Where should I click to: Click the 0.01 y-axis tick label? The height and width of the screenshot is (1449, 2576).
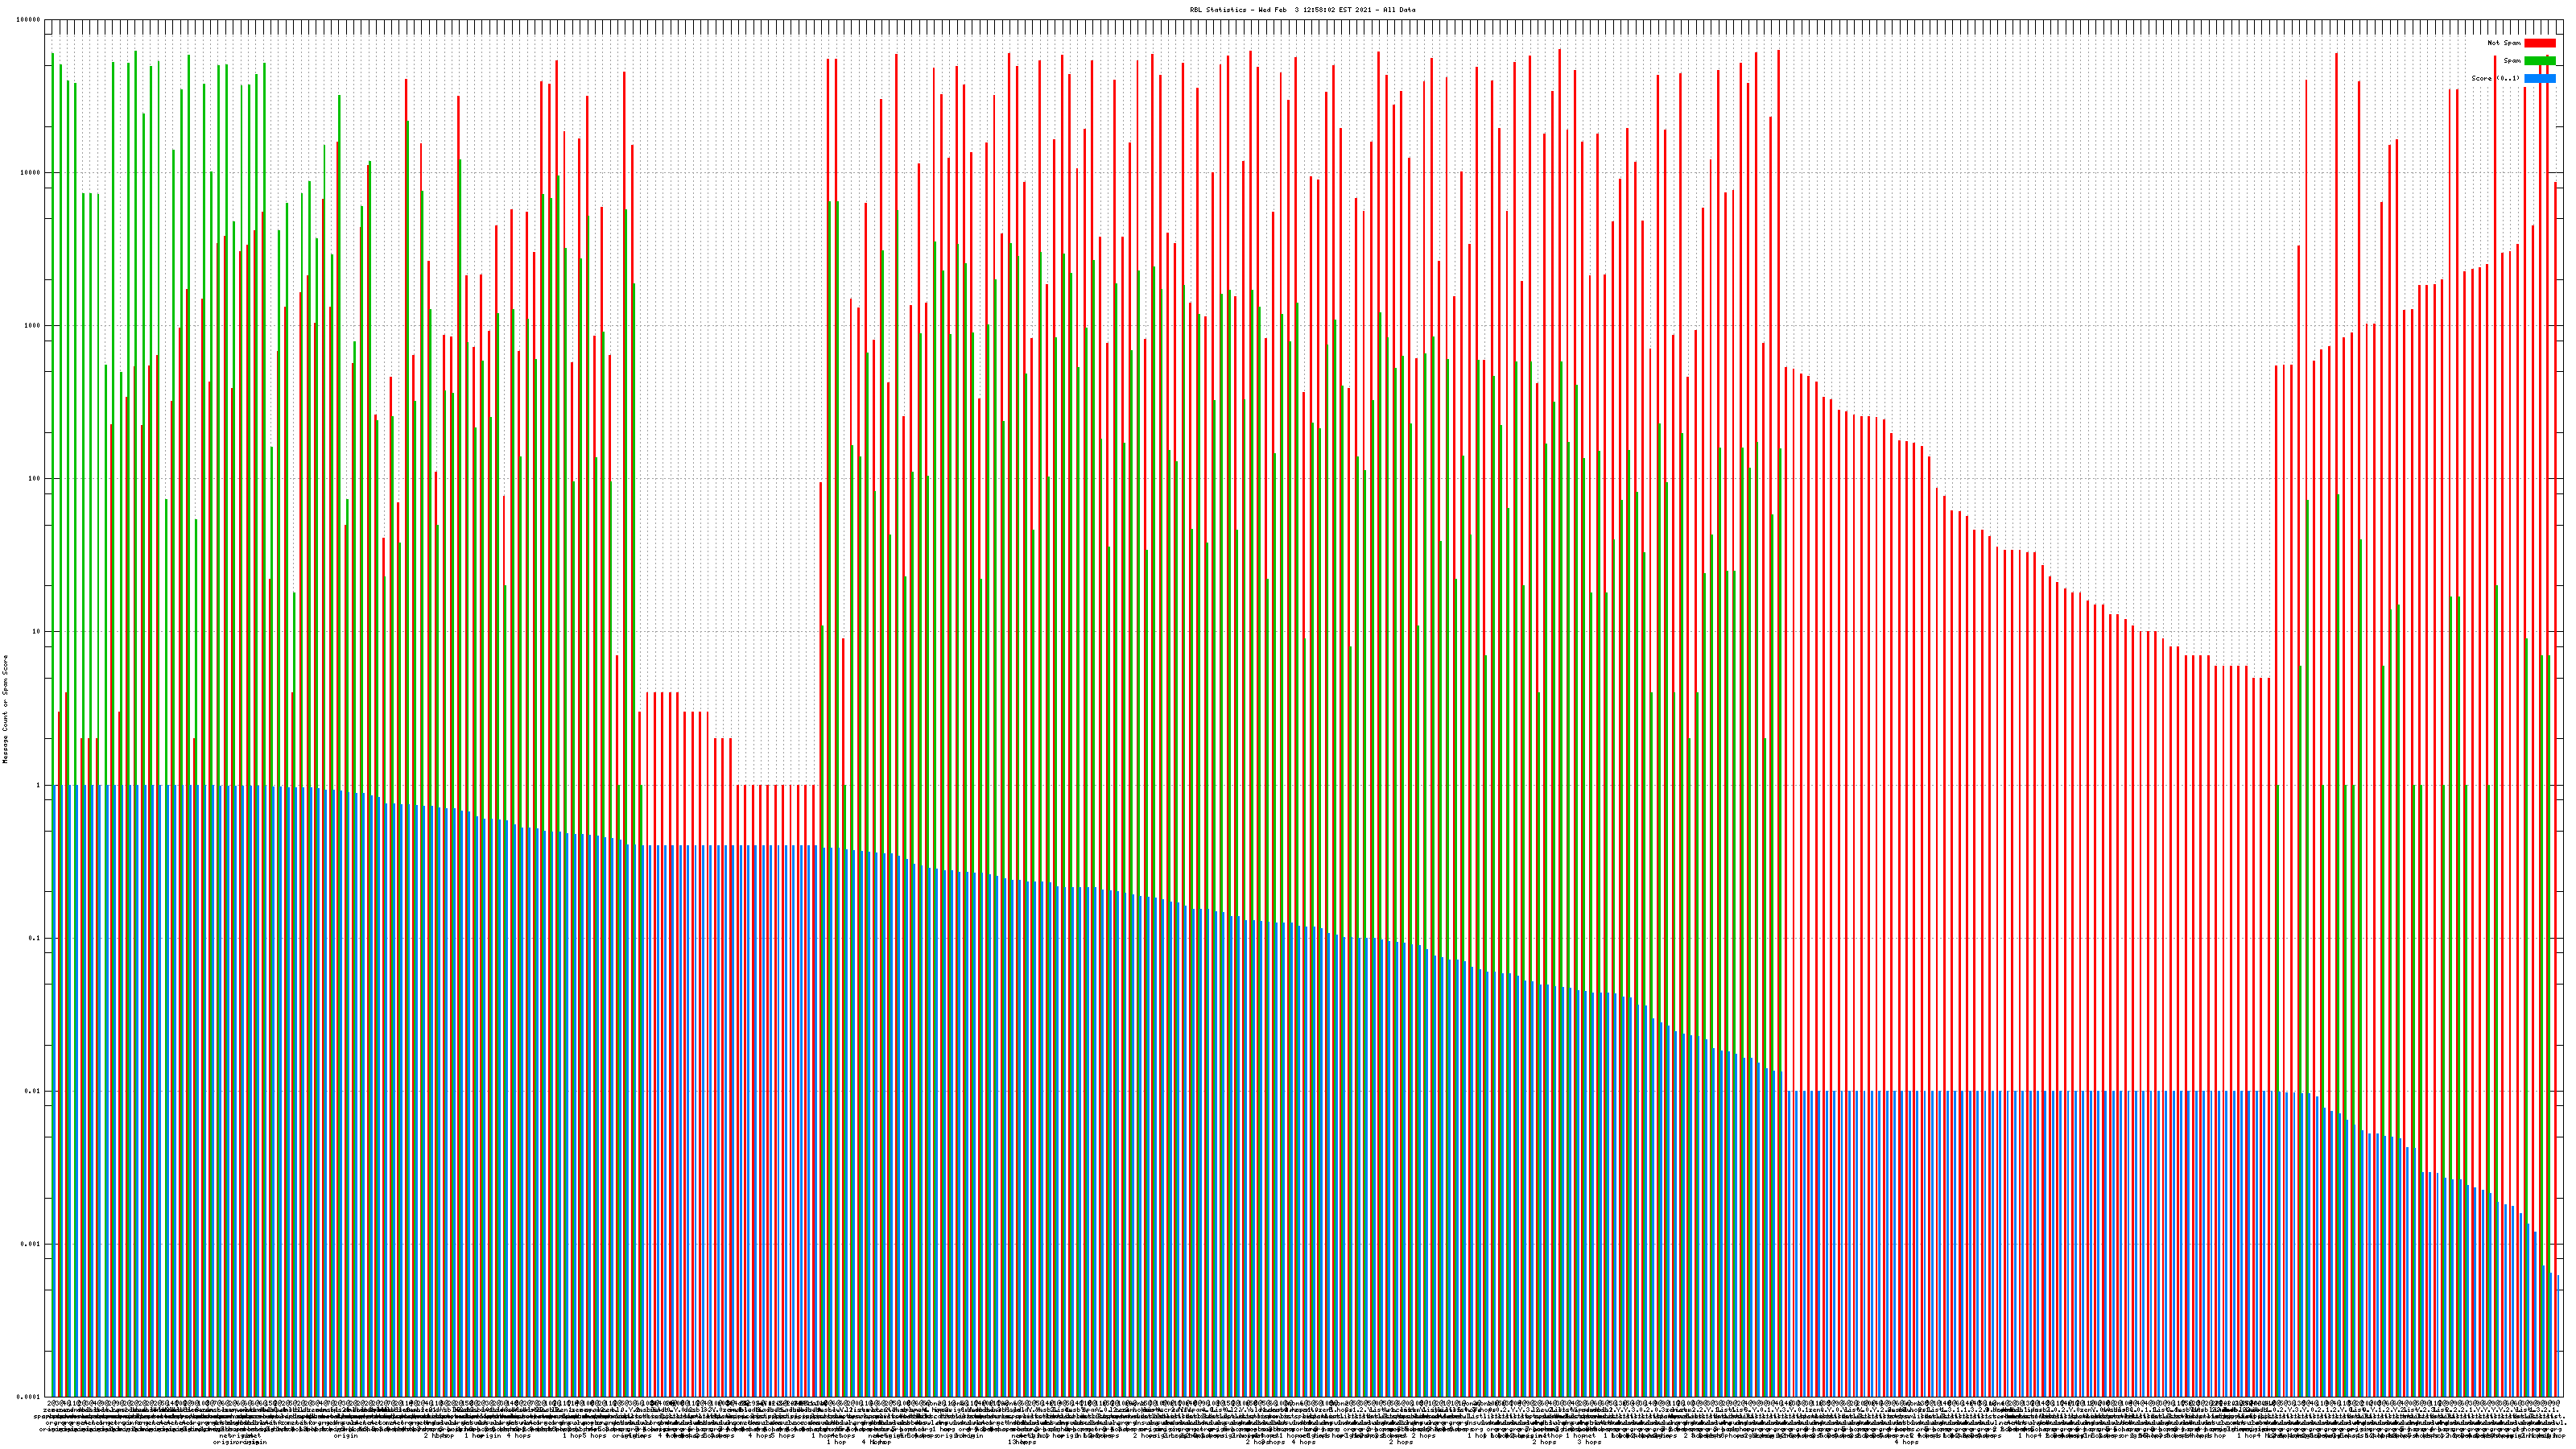click(x=32, y=1091)
